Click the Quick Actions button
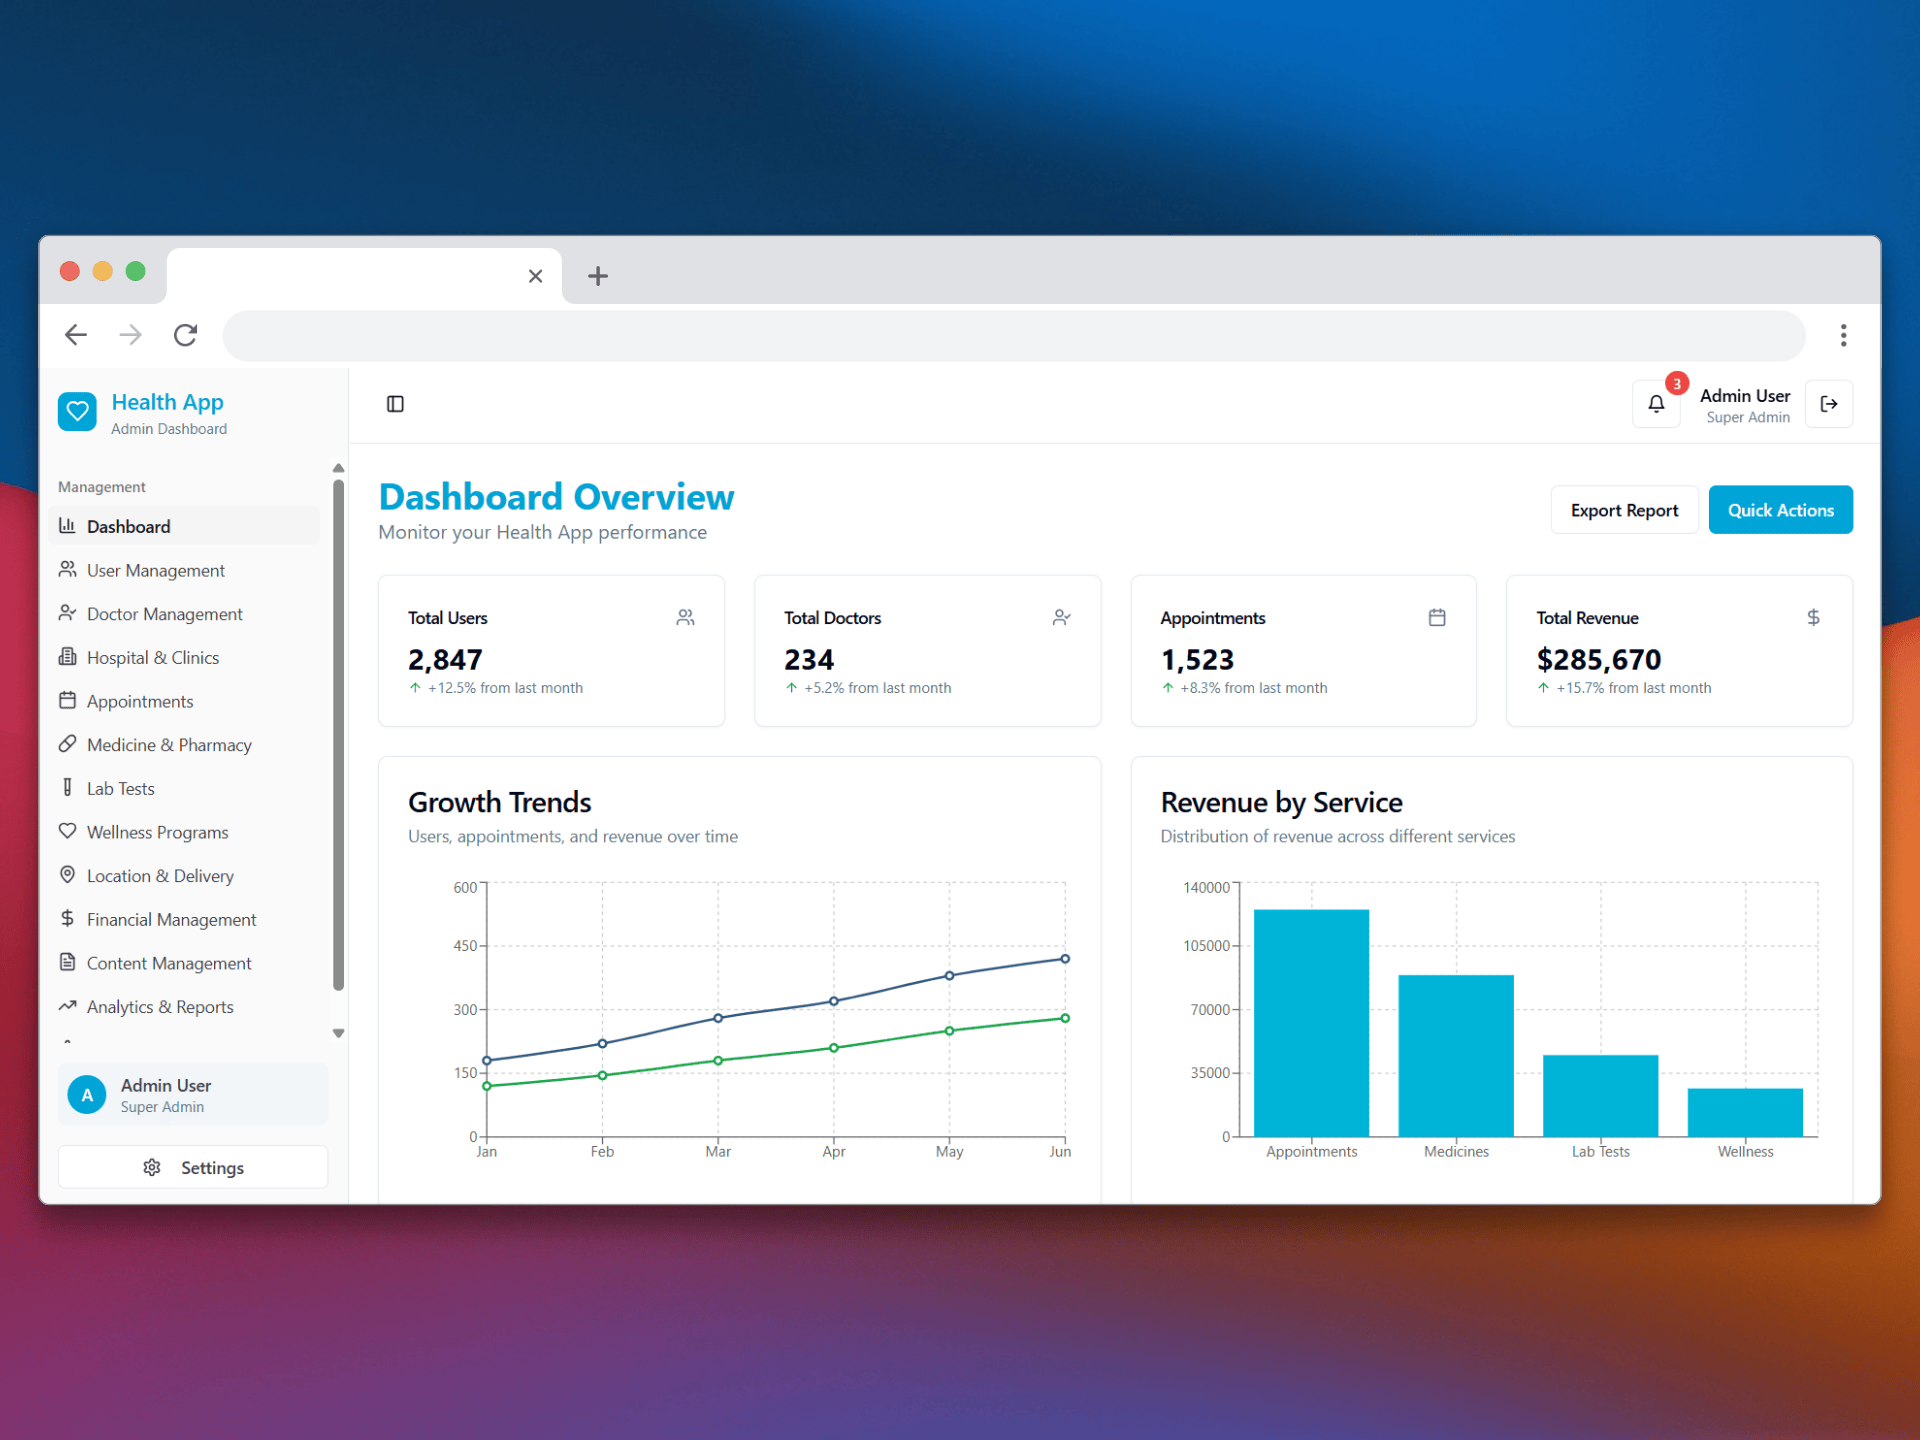Screen dimensions: 1920x1440 click(1780, 510)
